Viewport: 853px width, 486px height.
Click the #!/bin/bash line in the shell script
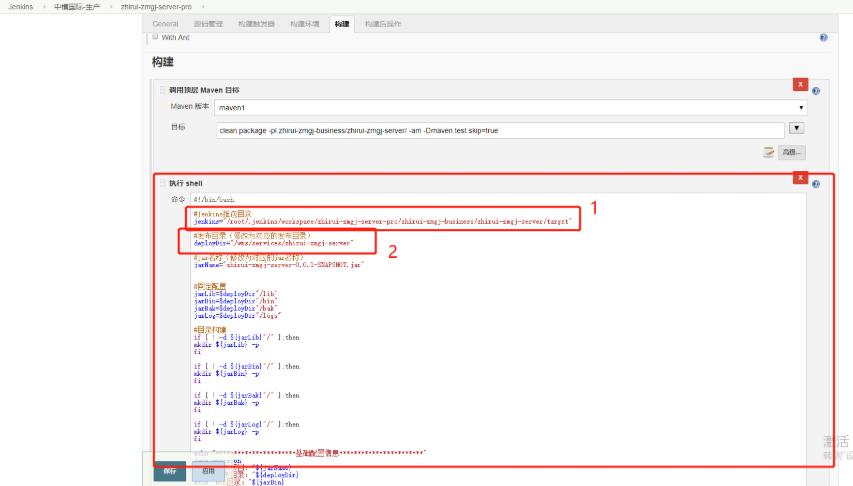point(214,200)
